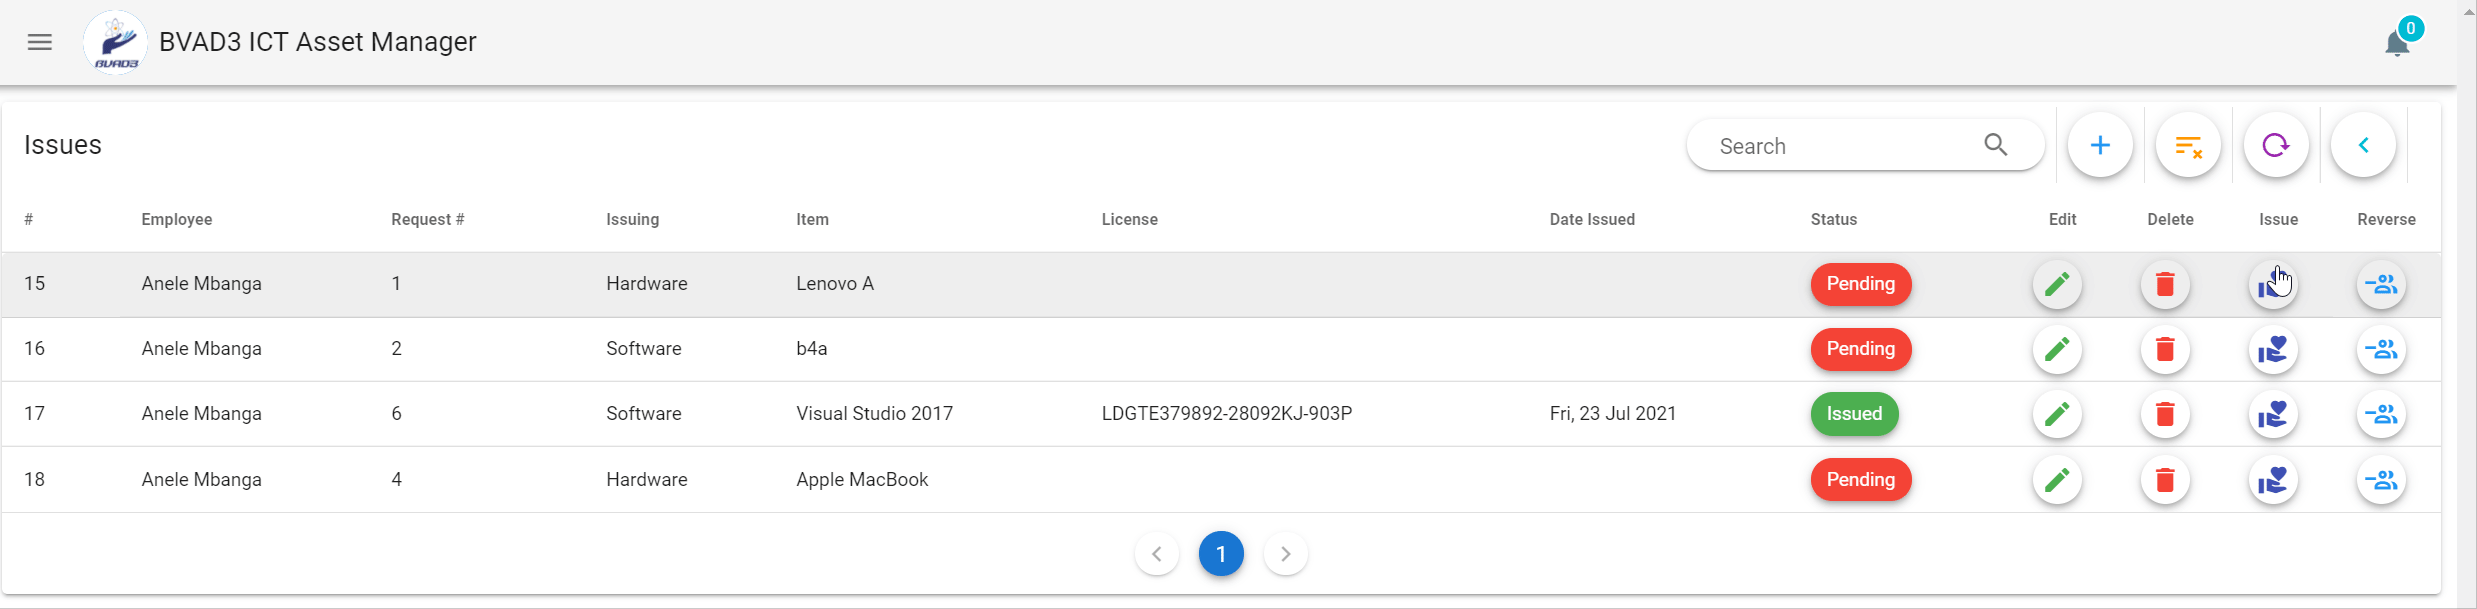Image resolution: width=2477 pixels, height=609 pixels.
Task: Edit the Visual Studio 2017 issue
Action: (2057, 414)
